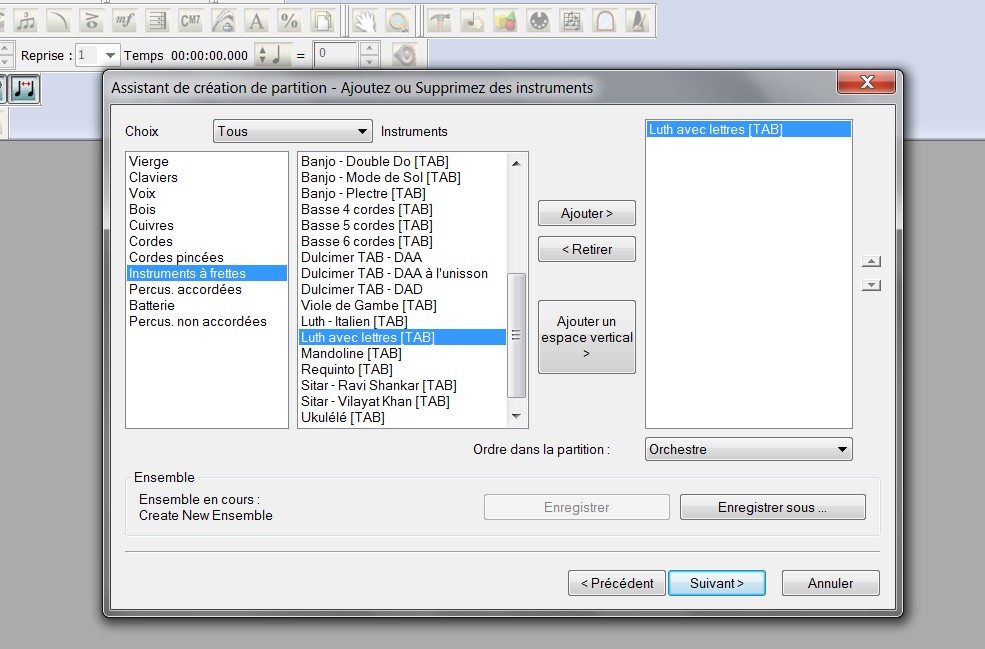Select Cordes pincées in the category list
This screenshot has height=649, width=985.
(x=176, y=257)
